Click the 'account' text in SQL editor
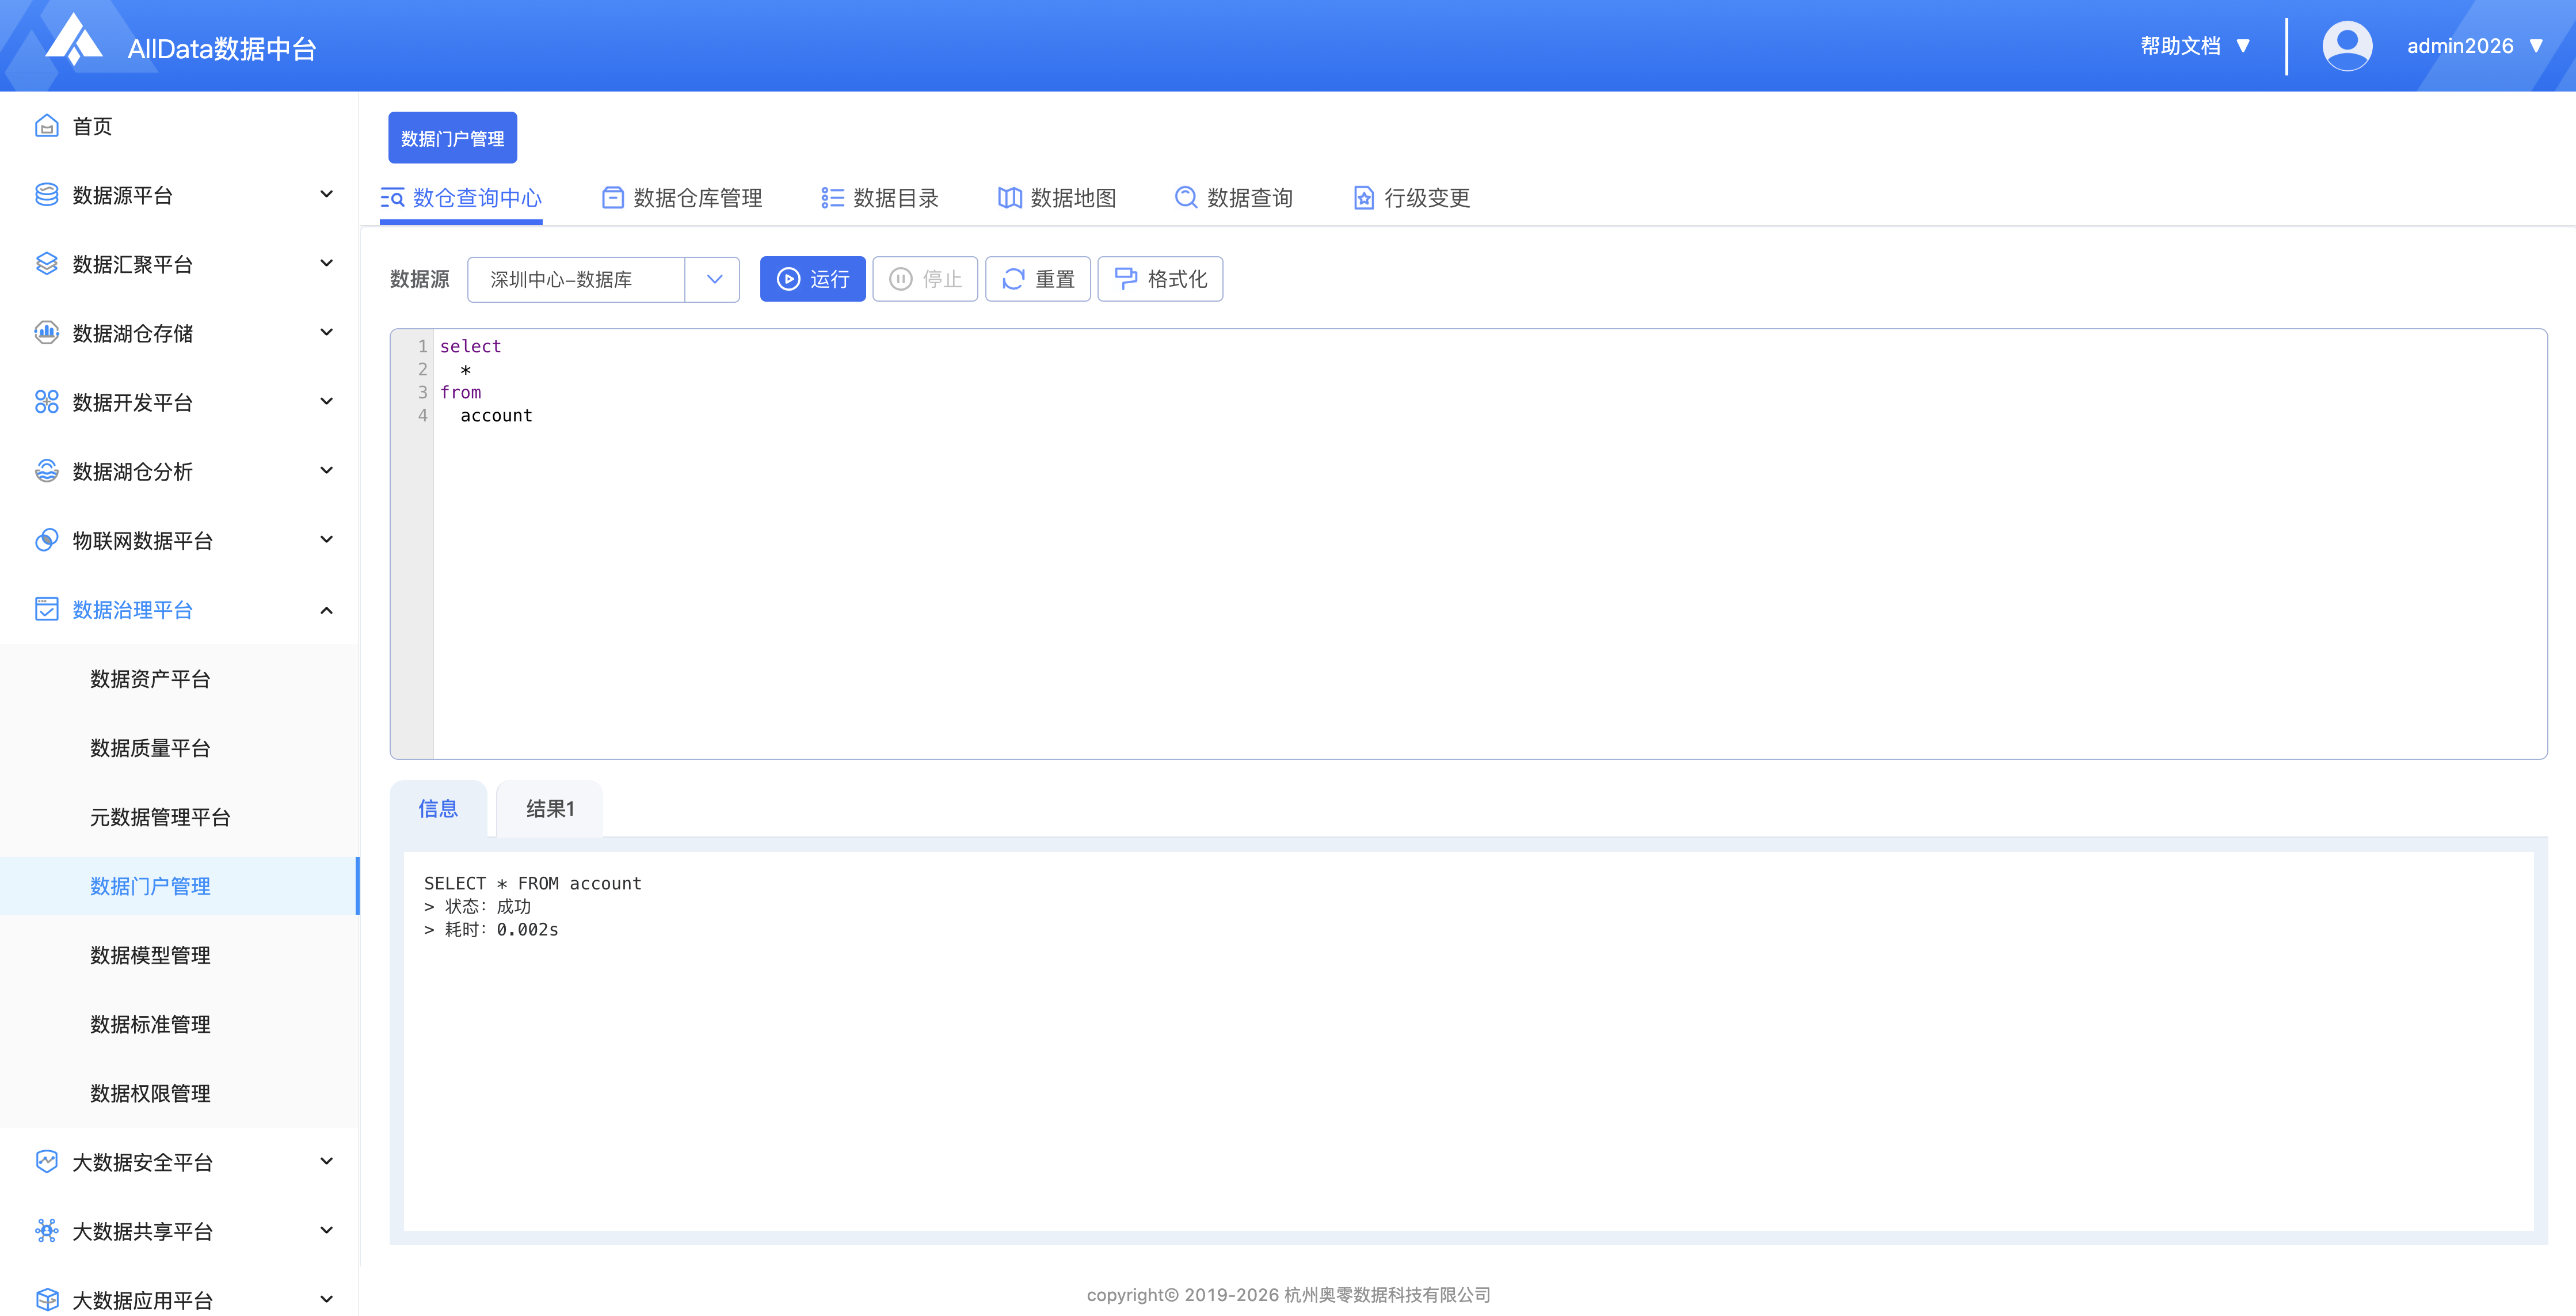 point(496,415)
